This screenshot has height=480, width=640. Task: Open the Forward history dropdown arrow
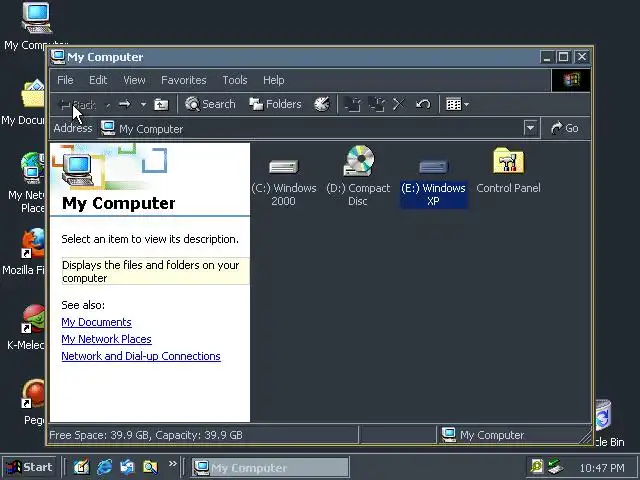[143, 104]
